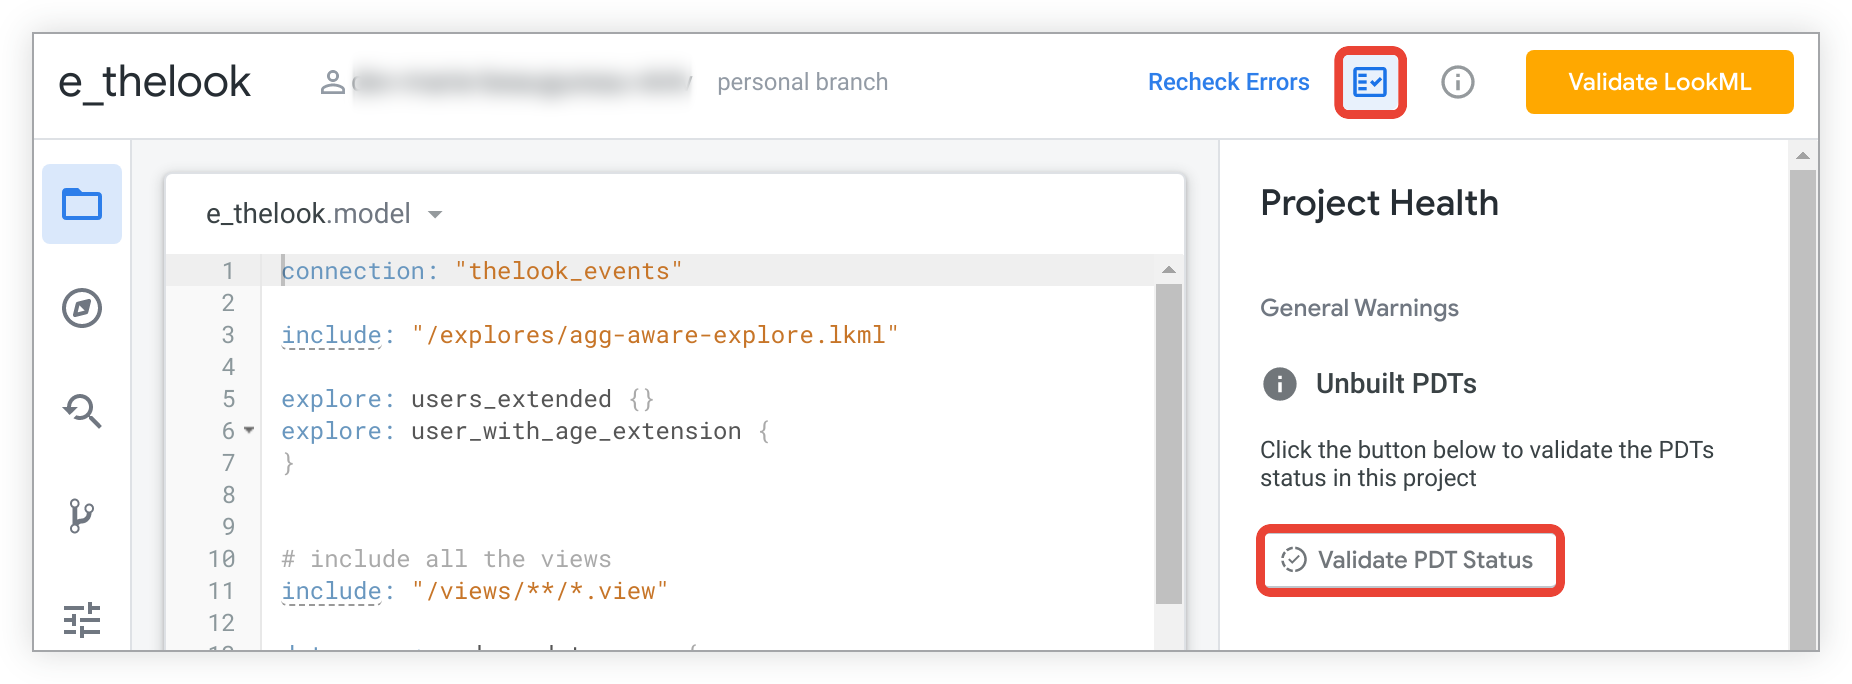Viewport: 1852px width, 684px height.
Task: Collapse the explore block on line 6
Action: 249,431
